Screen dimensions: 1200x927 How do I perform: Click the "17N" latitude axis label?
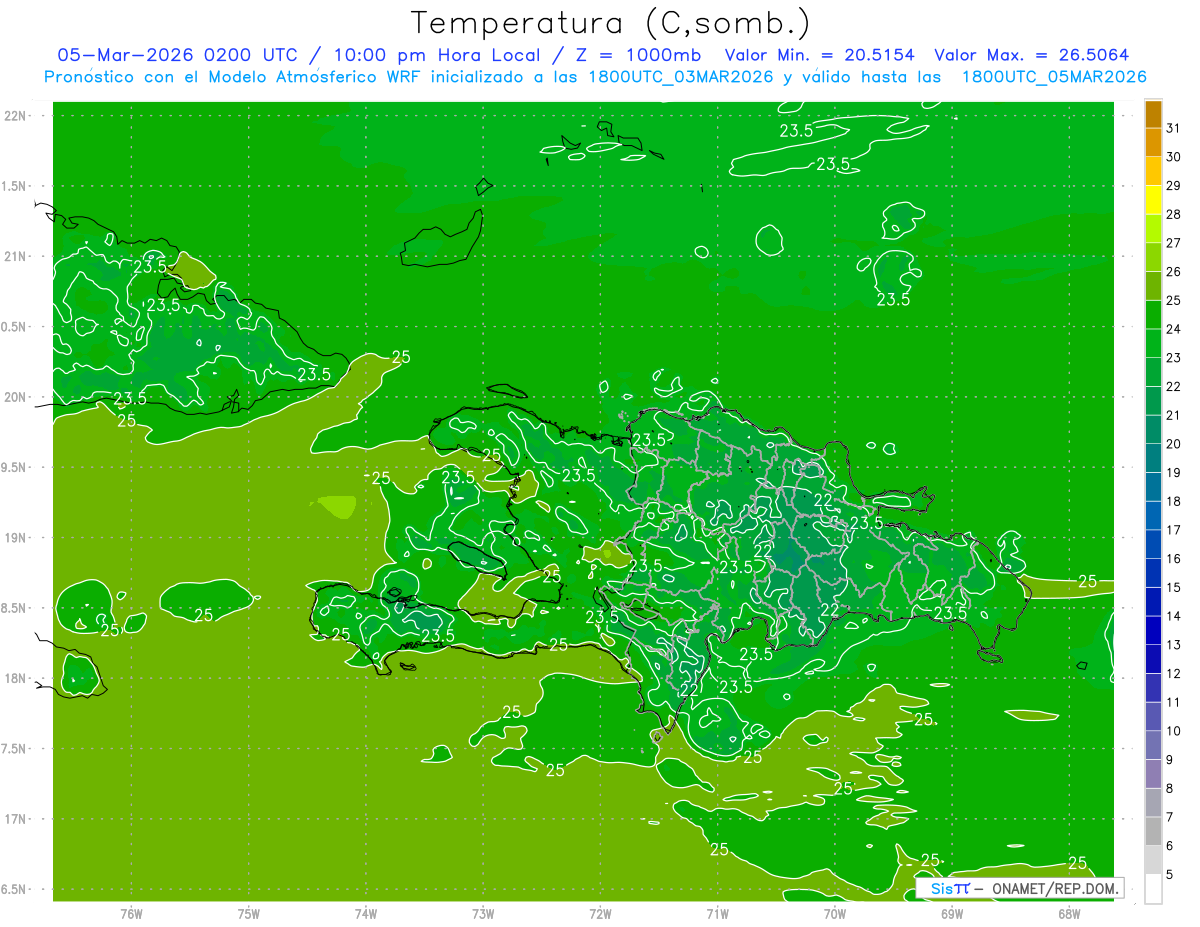pyautogui.click(x=14, y=820)
